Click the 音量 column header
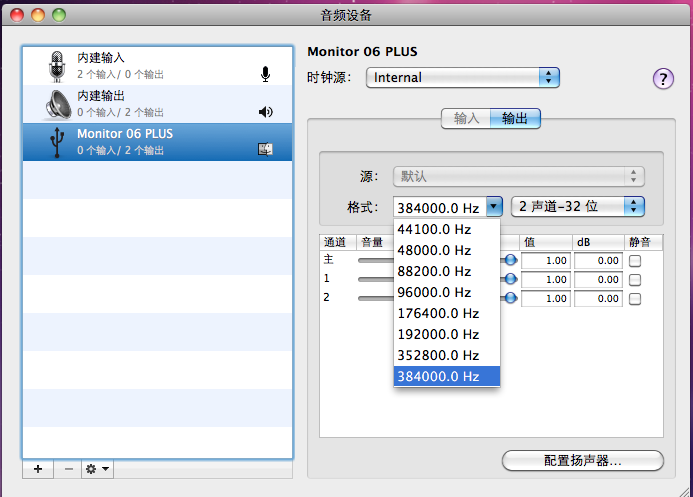This screenshot has height=497, width=693. (375, 242)
